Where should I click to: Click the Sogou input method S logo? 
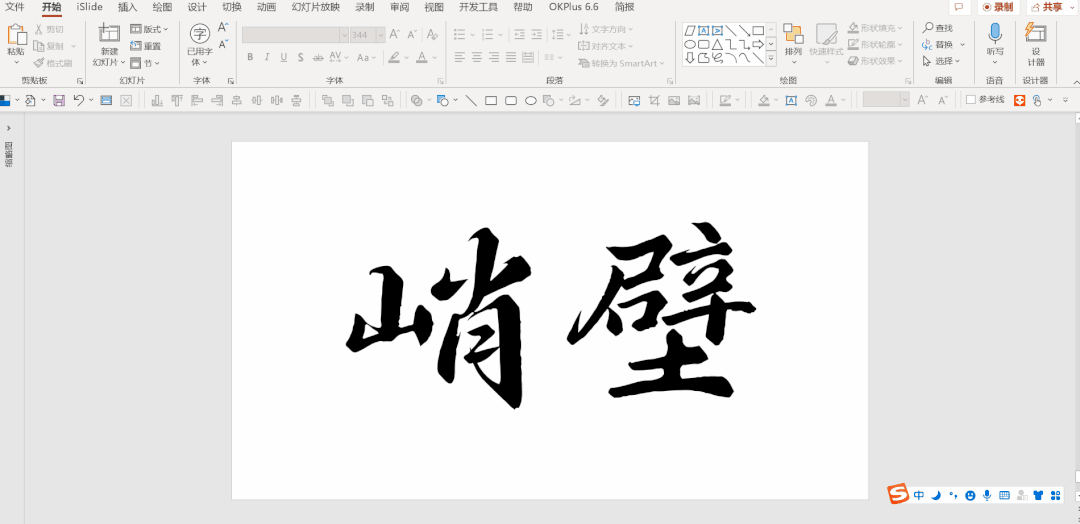click(x=897, y=494)
